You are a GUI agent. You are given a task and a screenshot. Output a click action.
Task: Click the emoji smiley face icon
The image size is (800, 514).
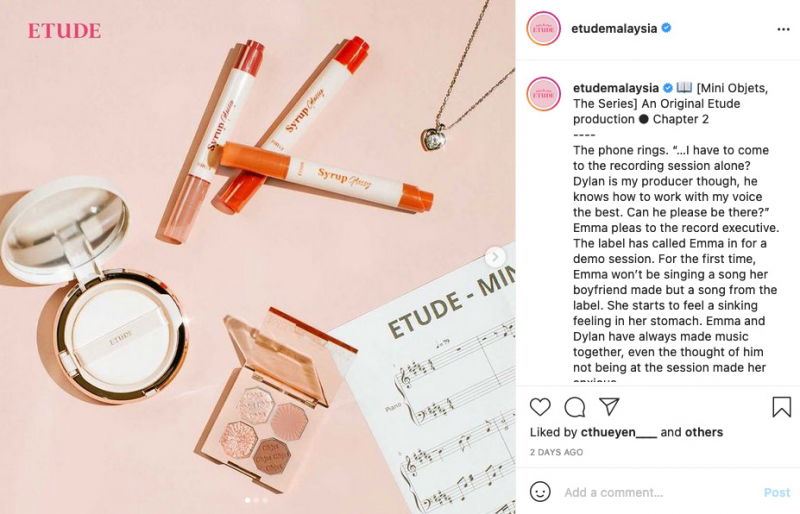pyautogui.click(x=540, y=492)
